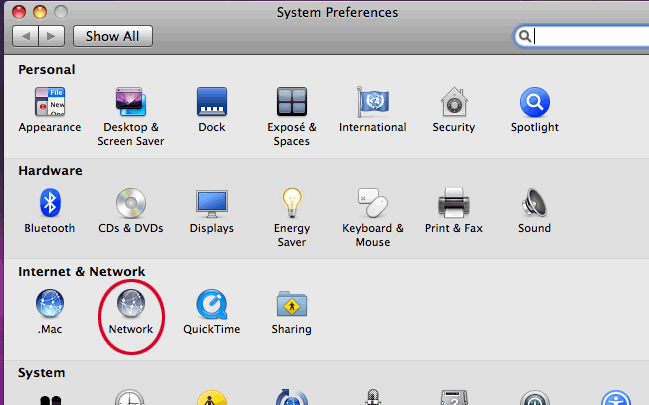Open Exposé & Spaces preferences

tap(292, 103)
